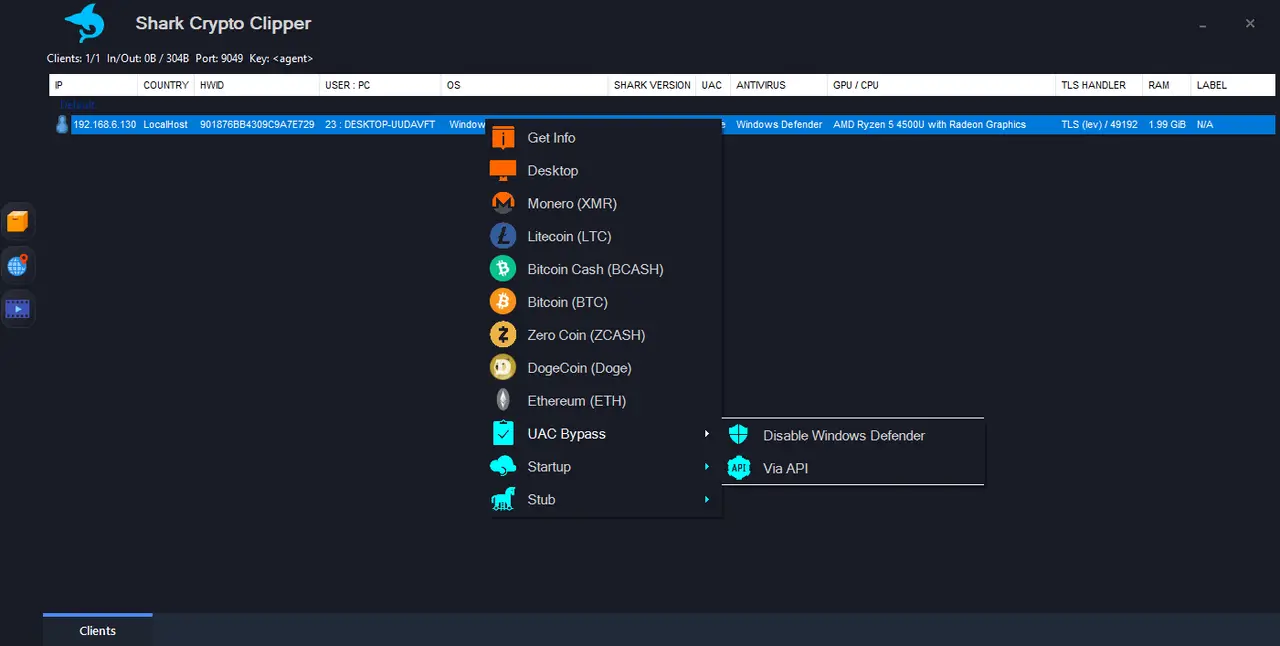
Task: Expand the Startup submenu
Action: coord(548,466)
